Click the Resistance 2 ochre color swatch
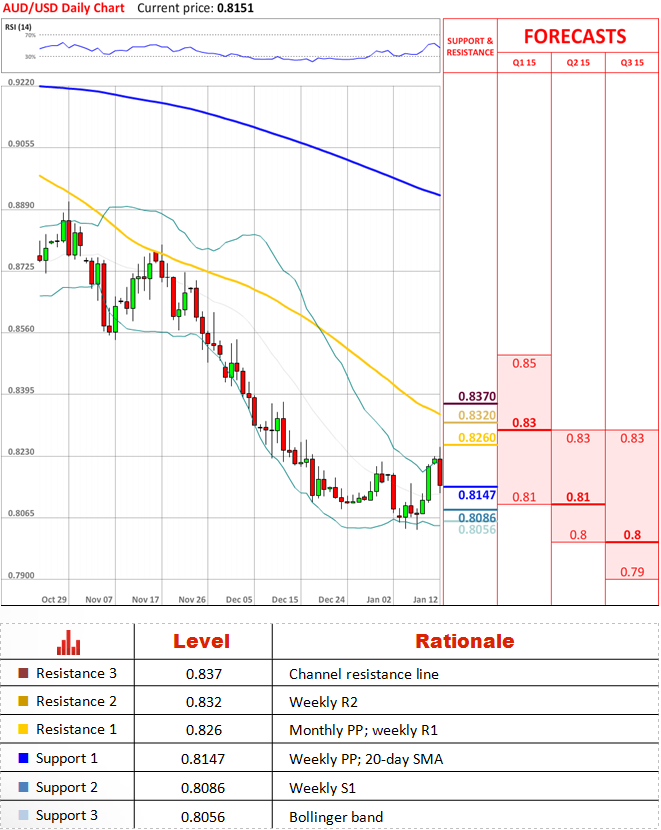 (x=23, y=701)
